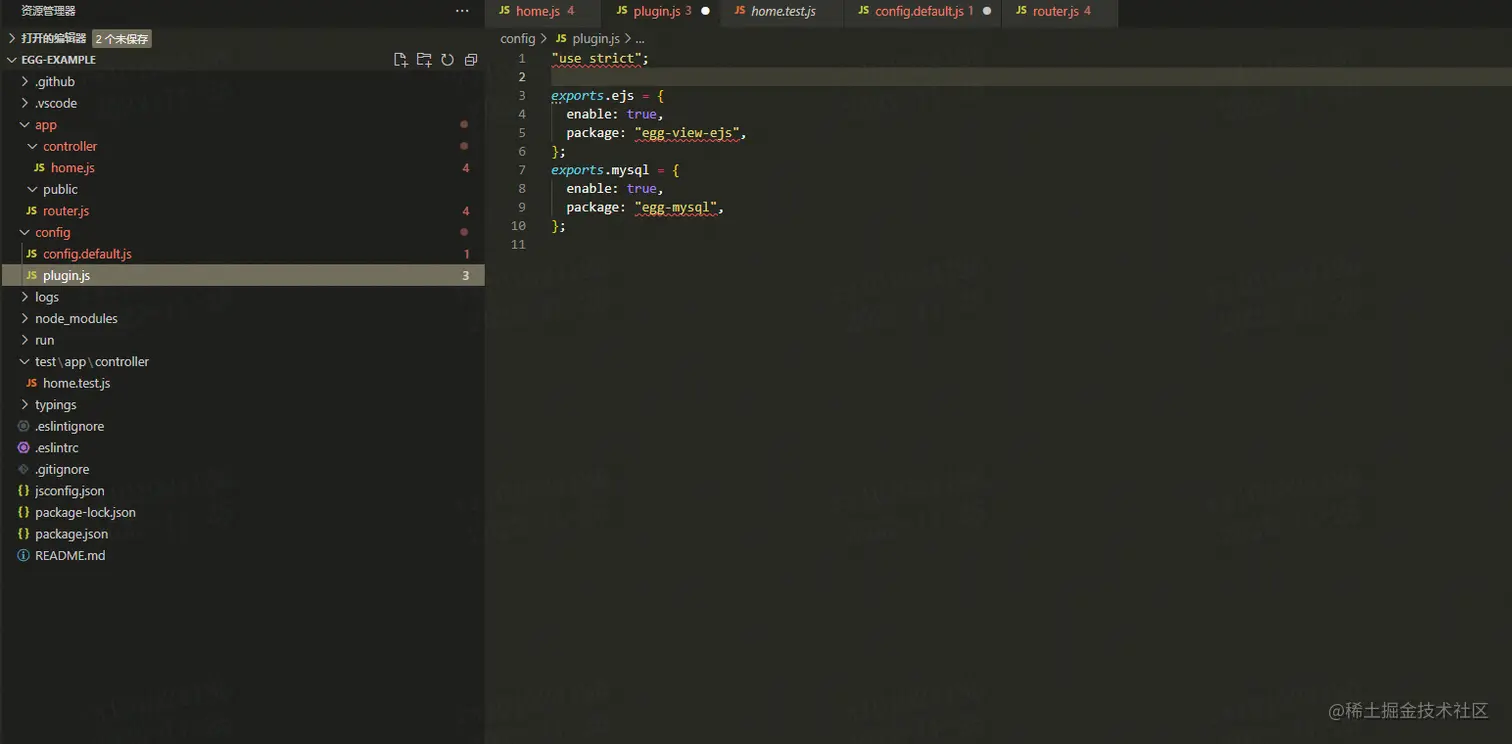Refresh the explorer file tree
1512x744 pixels.
coord(447,60)
